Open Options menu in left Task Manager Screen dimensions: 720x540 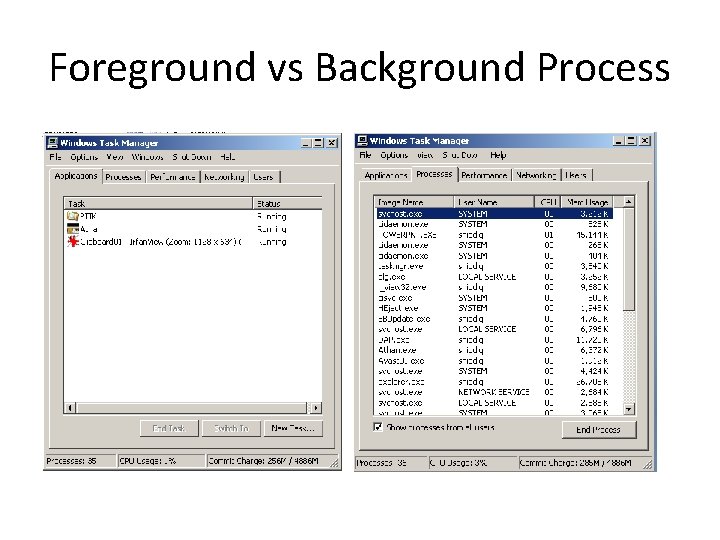(84, 157)
